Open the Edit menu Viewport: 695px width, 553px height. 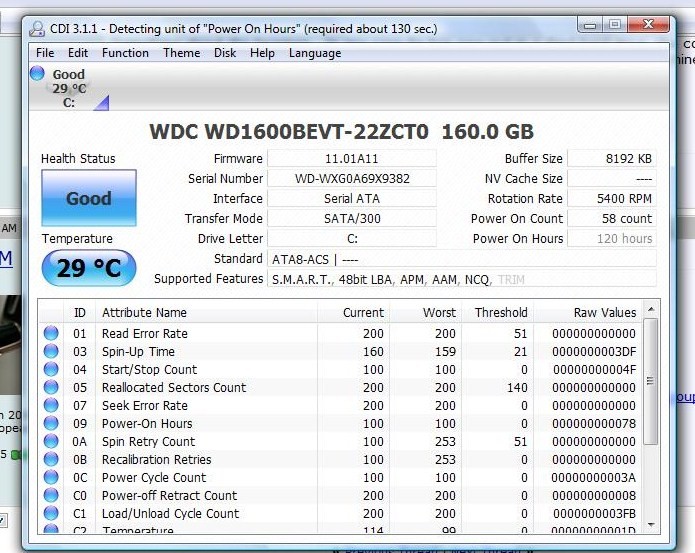pos(78,53)
